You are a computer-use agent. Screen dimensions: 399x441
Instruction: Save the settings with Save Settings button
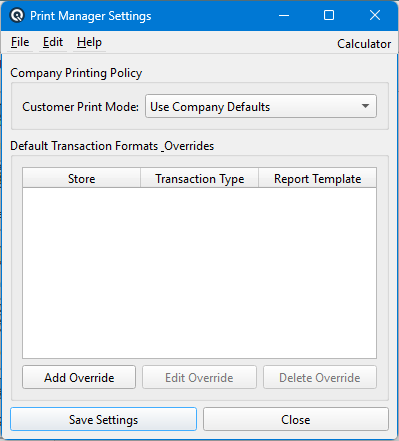103,419
